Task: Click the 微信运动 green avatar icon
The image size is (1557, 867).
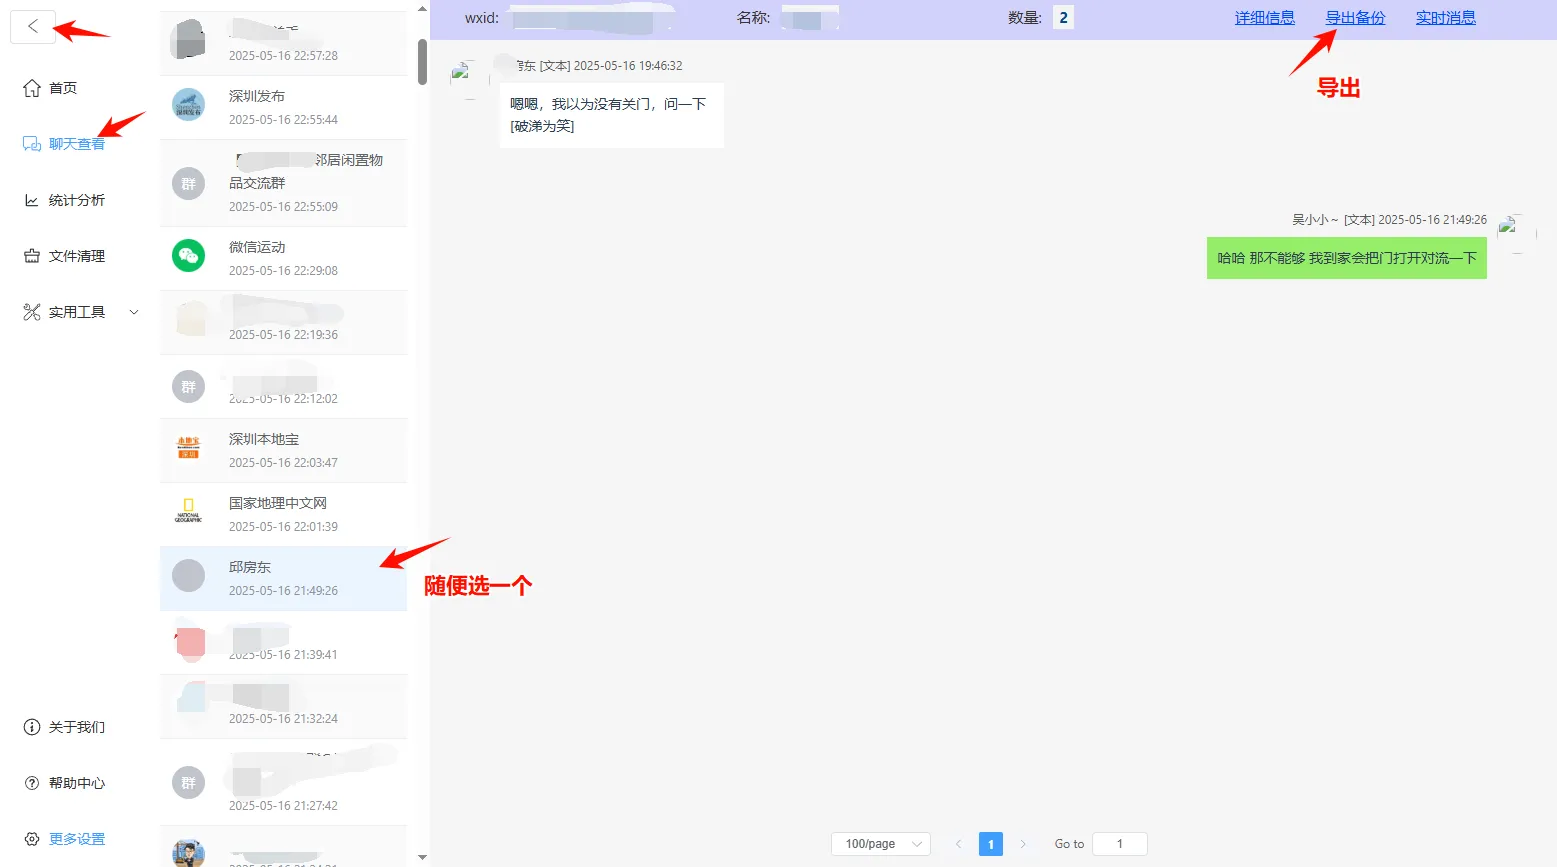Action: (188, 257)
